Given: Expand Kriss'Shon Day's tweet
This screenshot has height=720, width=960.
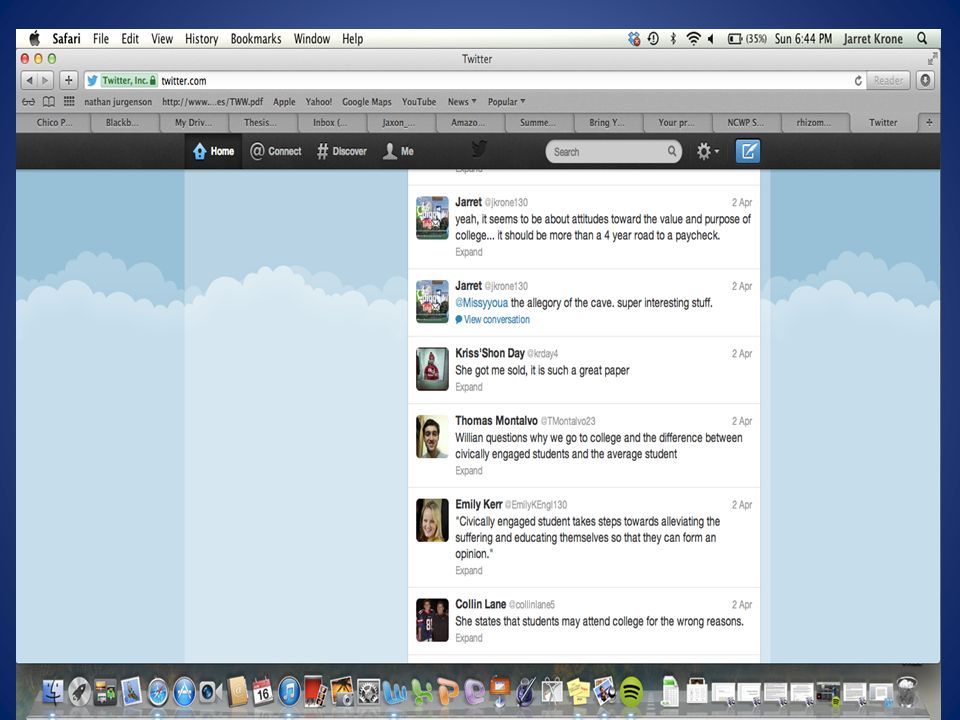Looking at the screenshot, I should coord(468,387).
